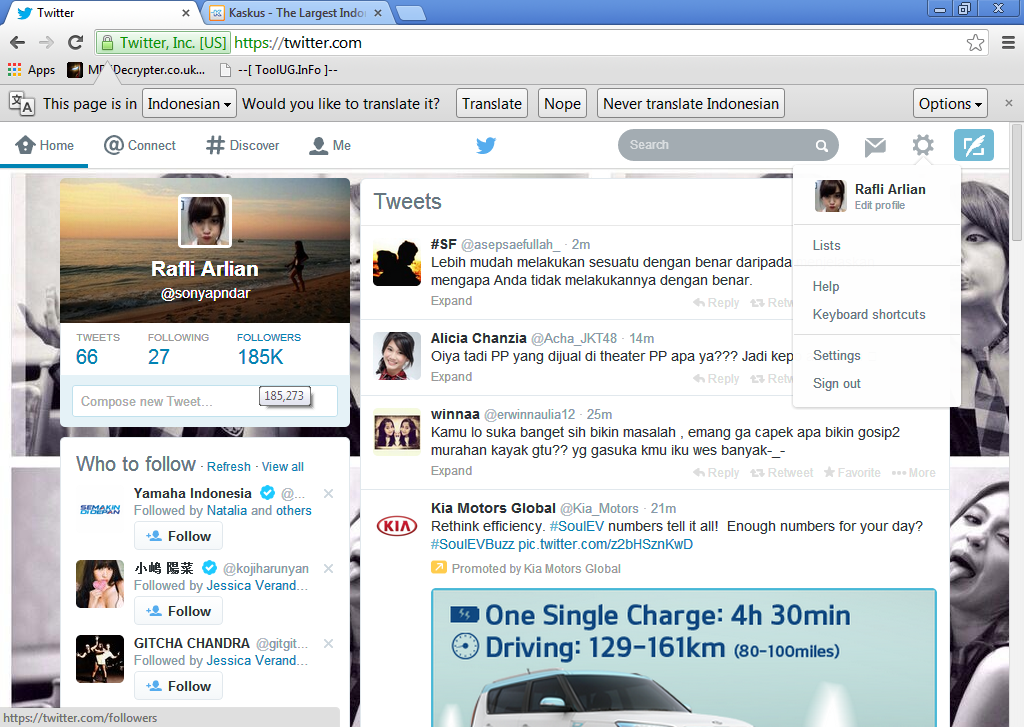Click the green SSL lock identity badge

tap(163, 42)
